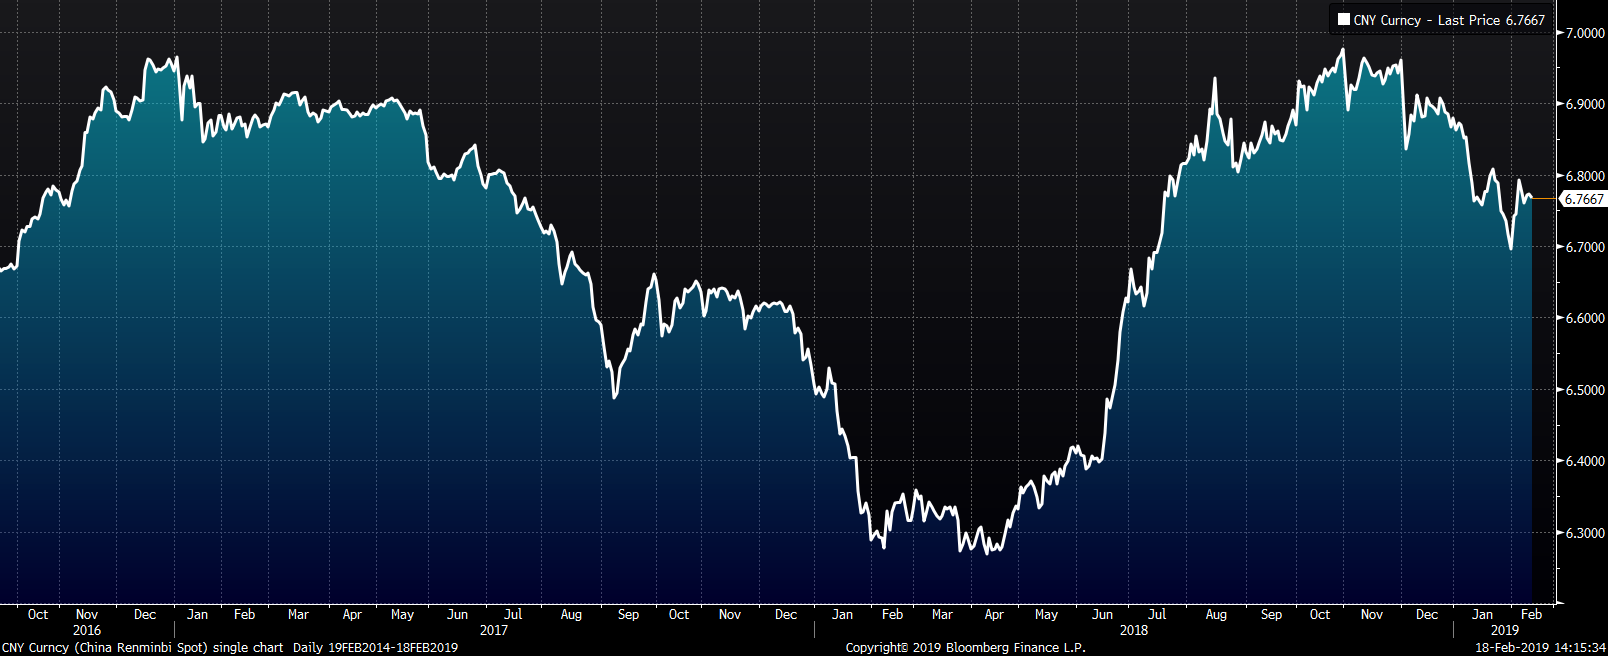Select the 6.5000 price axis label
This screenshot has height=656, width=1608.
pos(1585,390)
